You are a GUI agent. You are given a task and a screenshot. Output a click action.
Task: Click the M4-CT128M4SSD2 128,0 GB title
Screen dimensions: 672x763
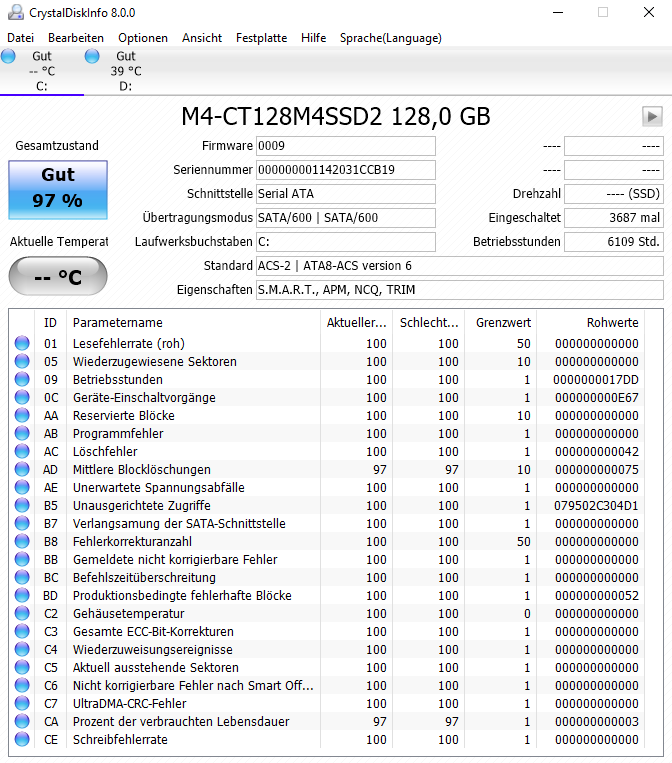click(336, 117)
